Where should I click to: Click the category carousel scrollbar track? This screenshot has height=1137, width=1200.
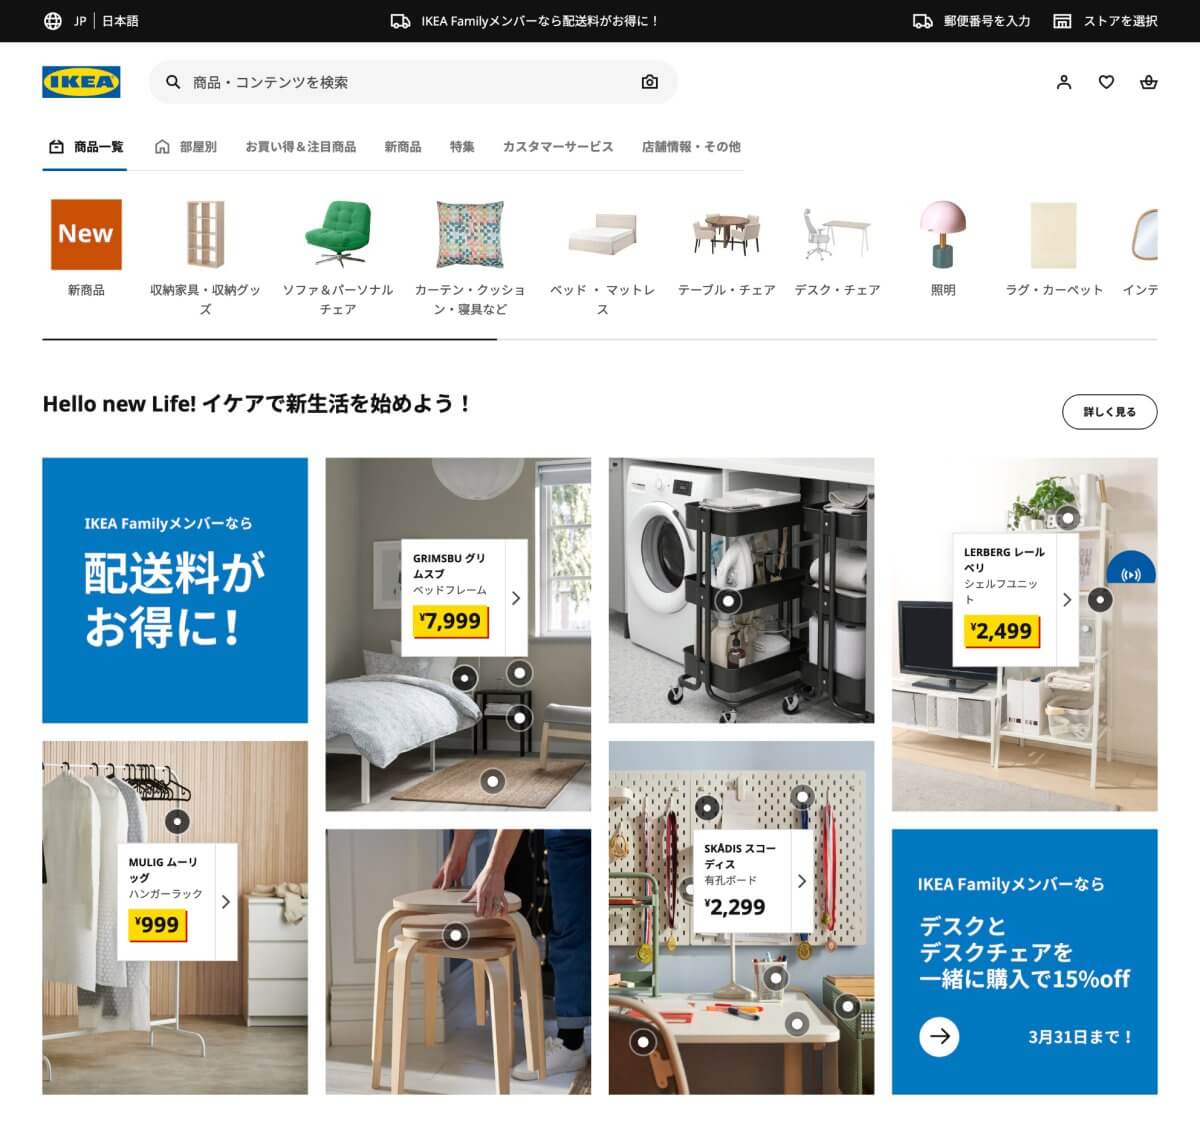pos(600,340)
